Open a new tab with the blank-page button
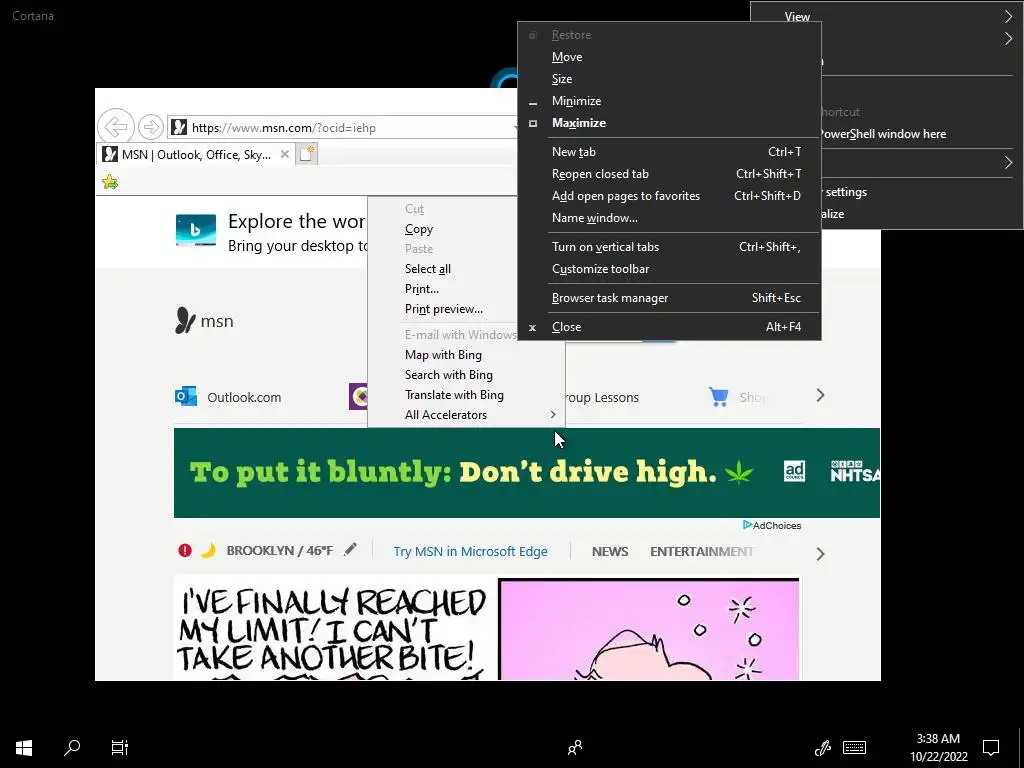1024x768 pixels. tap(307, 154)
